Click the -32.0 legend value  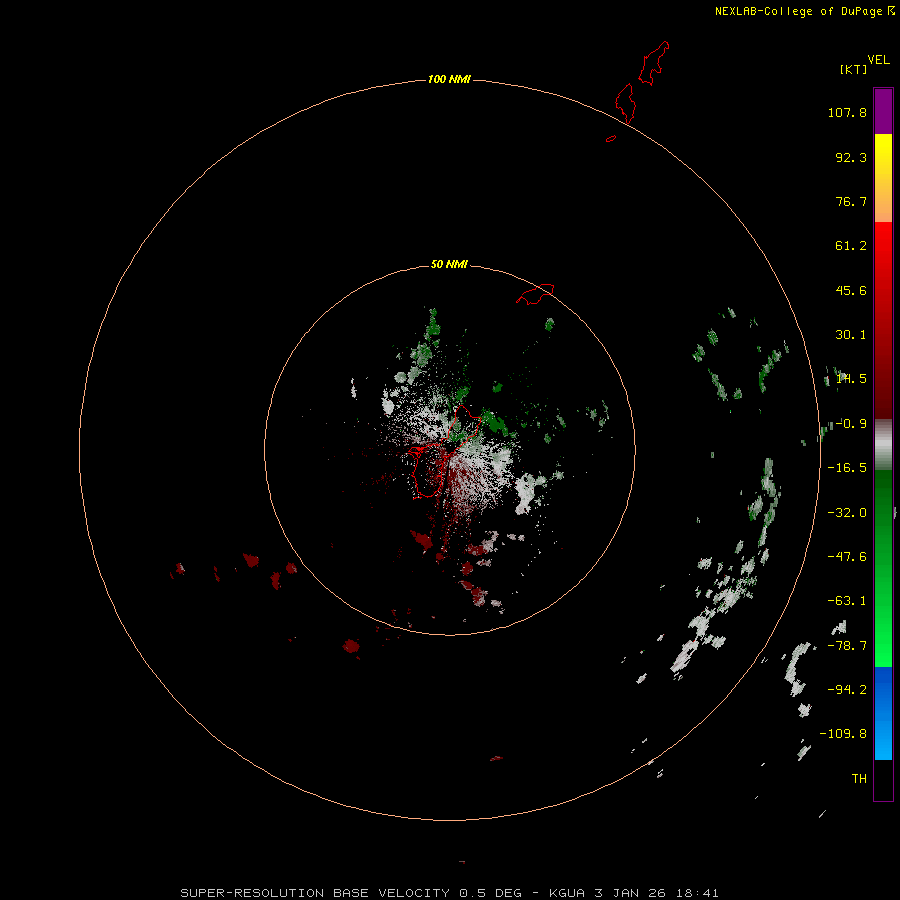pos(847,513)
